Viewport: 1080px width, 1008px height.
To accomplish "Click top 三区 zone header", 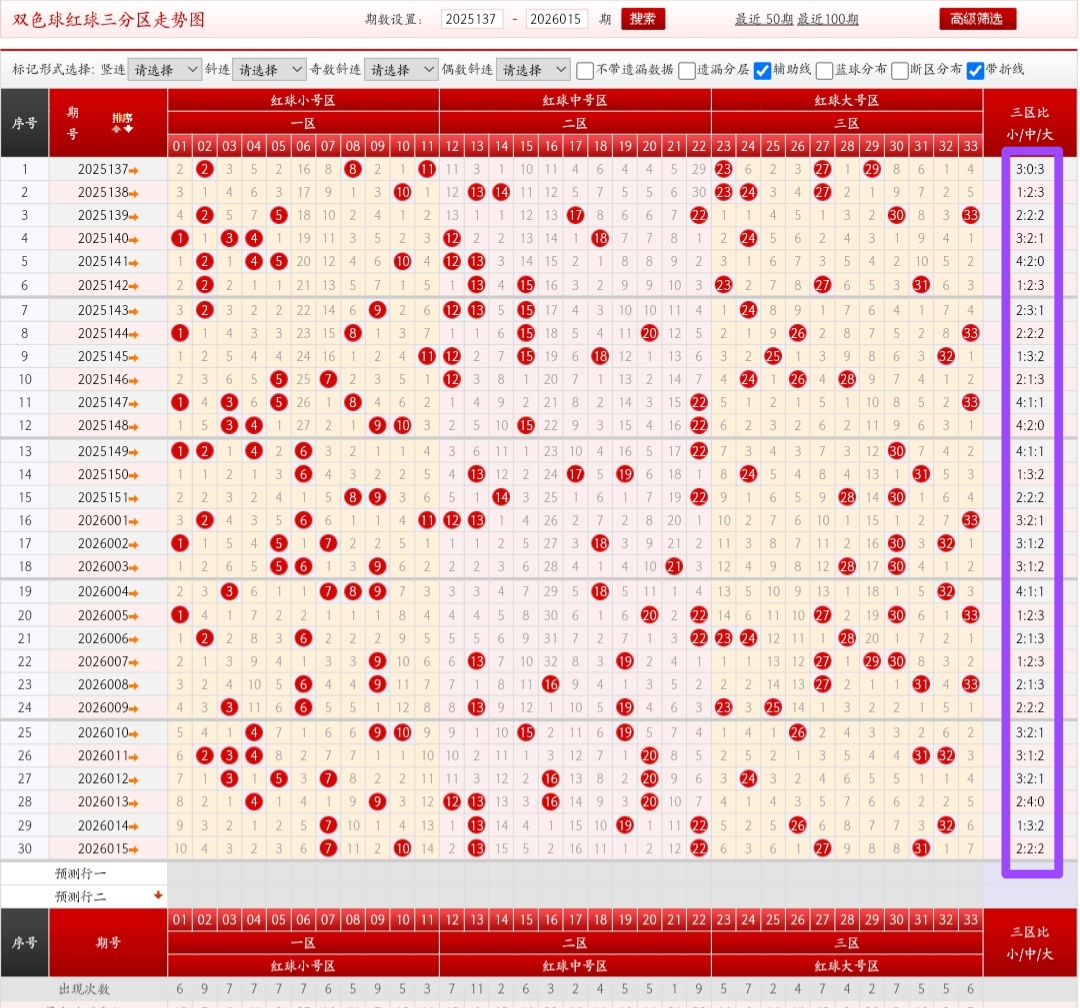I will coord(847,123).
